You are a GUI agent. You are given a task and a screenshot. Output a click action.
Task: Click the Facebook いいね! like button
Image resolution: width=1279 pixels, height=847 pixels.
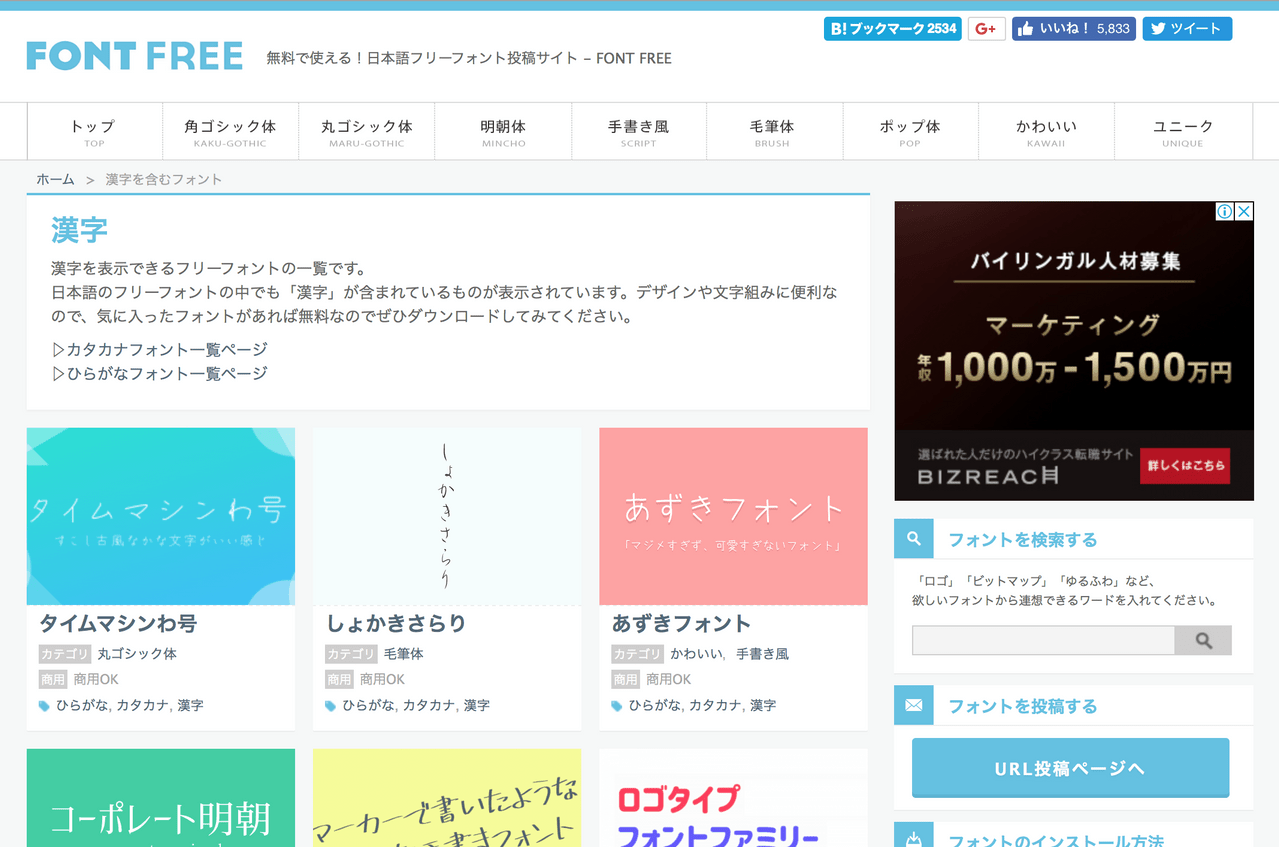tap(1073, 29)
